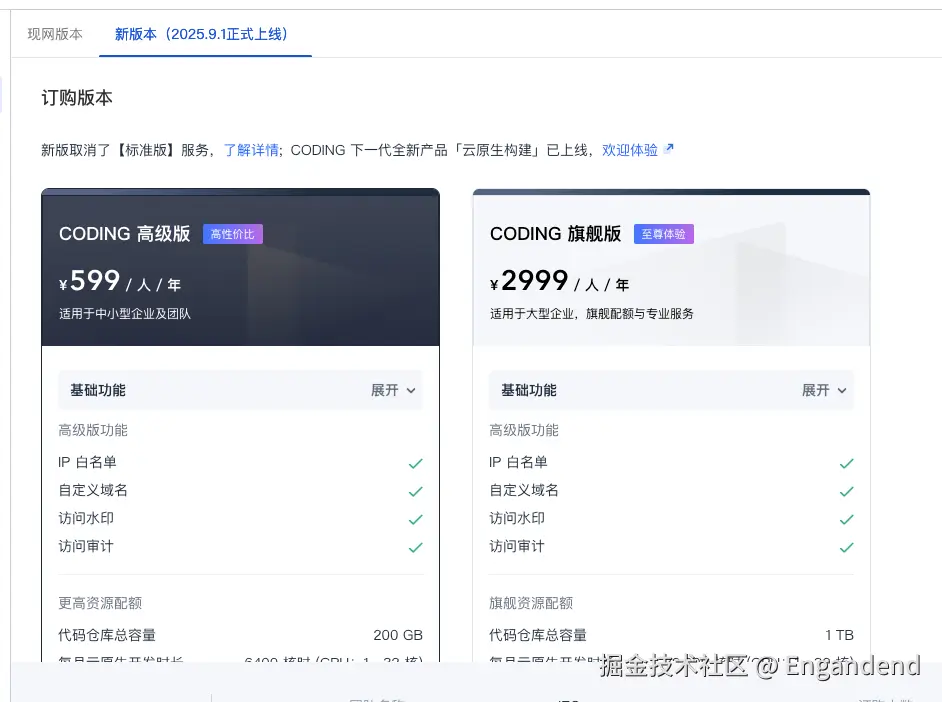Click the 访问审计 checkmark in 旗舰版
The width and height of the screenshot is (942, 702).
tap(846, 547)
